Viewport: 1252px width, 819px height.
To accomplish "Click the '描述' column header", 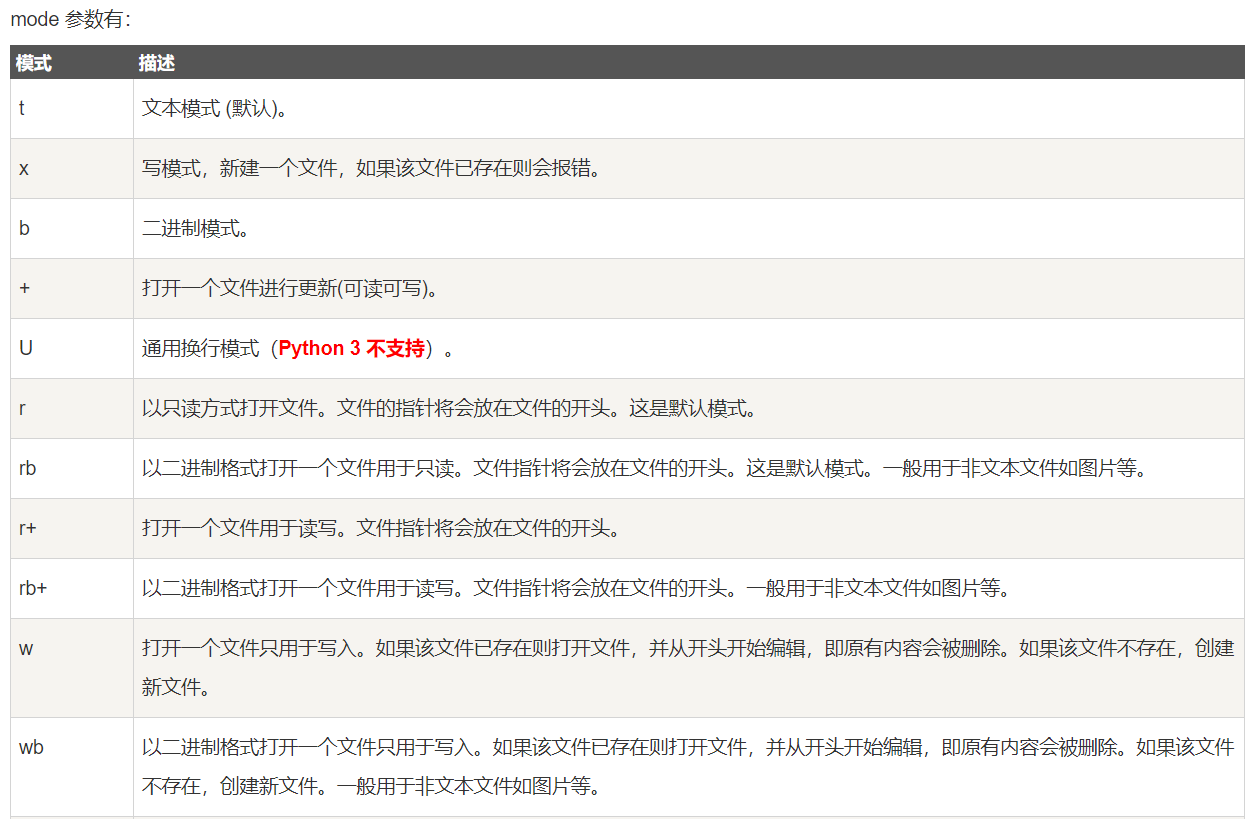I will tap(157, 63).
